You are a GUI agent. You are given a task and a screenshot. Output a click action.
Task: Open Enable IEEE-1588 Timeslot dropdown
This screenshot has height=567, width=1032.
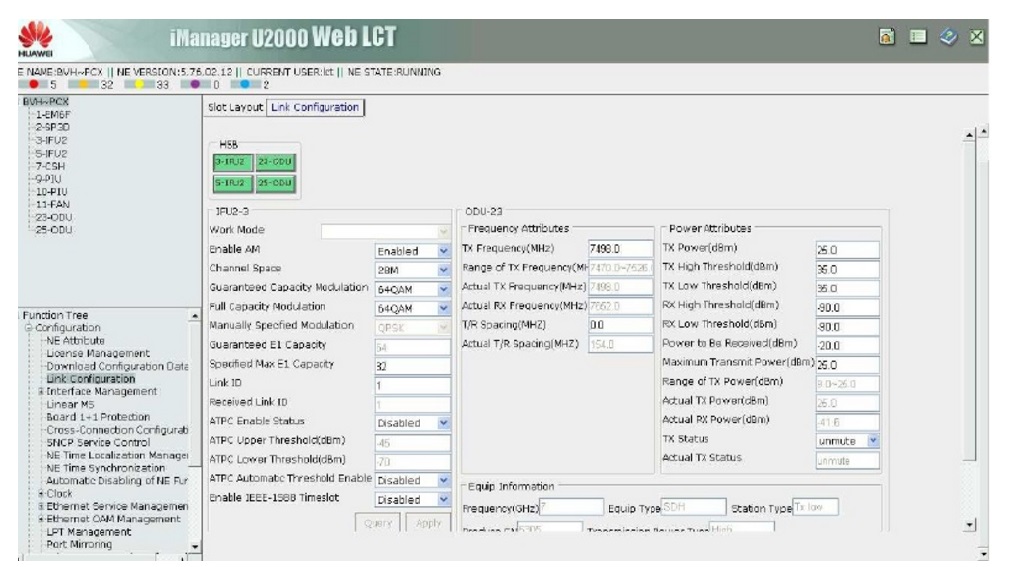[x=444, y=500]
